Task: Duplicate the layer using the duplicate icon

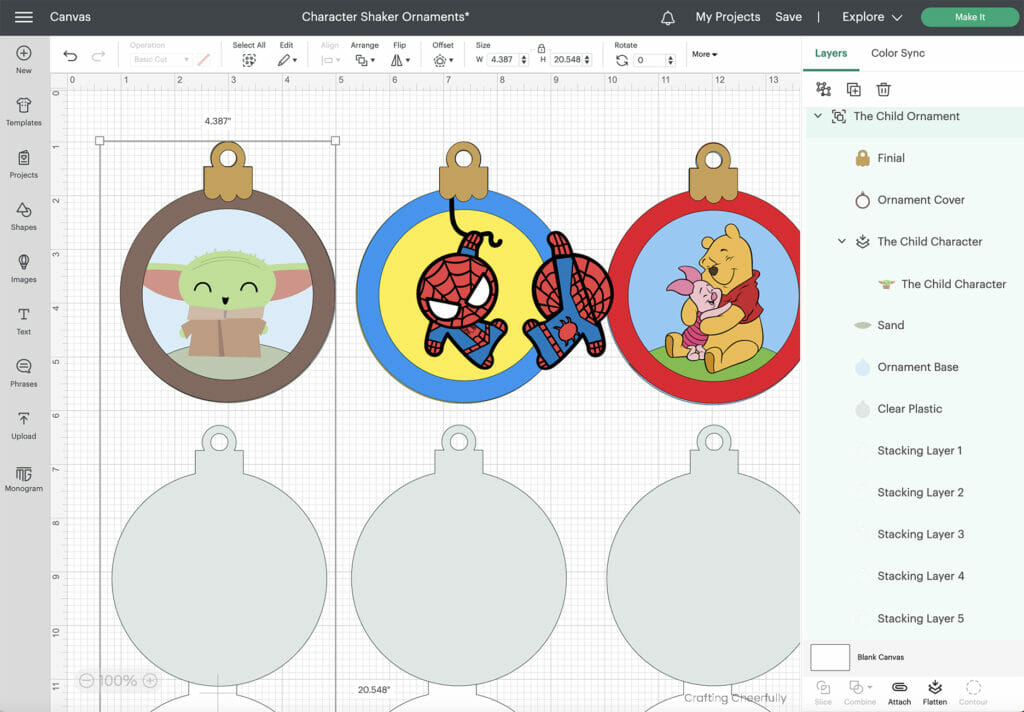Action: tap(853, 89)
